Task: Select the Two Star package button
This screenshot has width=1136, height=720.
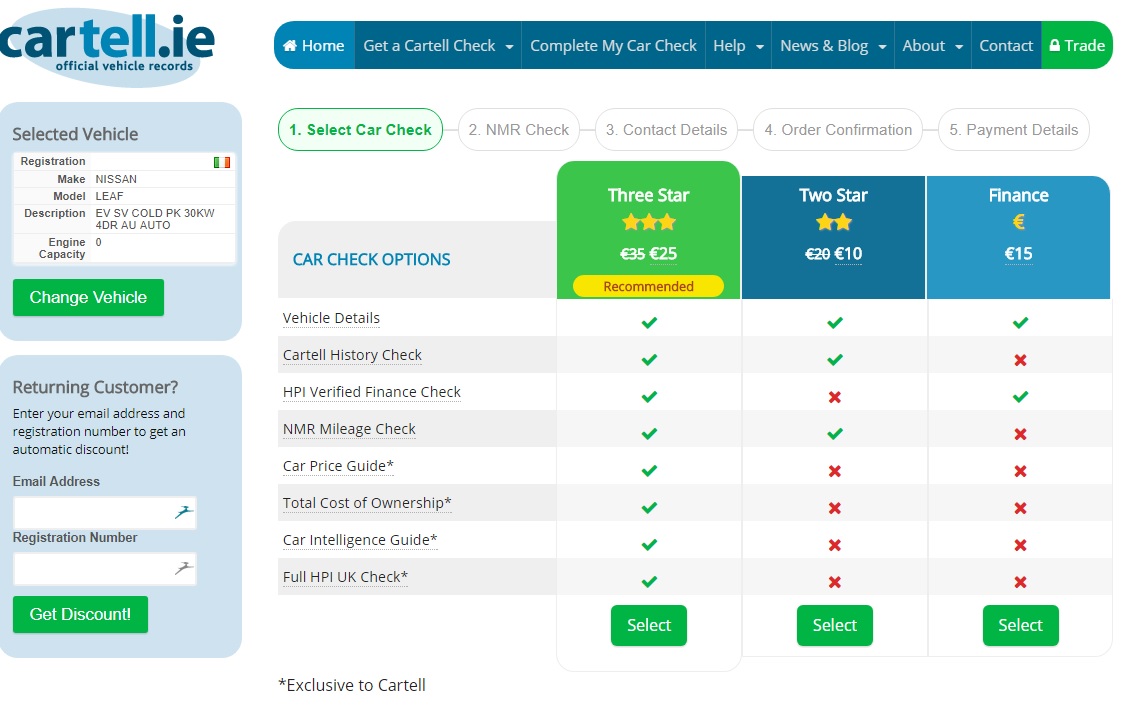Action: [x=835, y=625]
